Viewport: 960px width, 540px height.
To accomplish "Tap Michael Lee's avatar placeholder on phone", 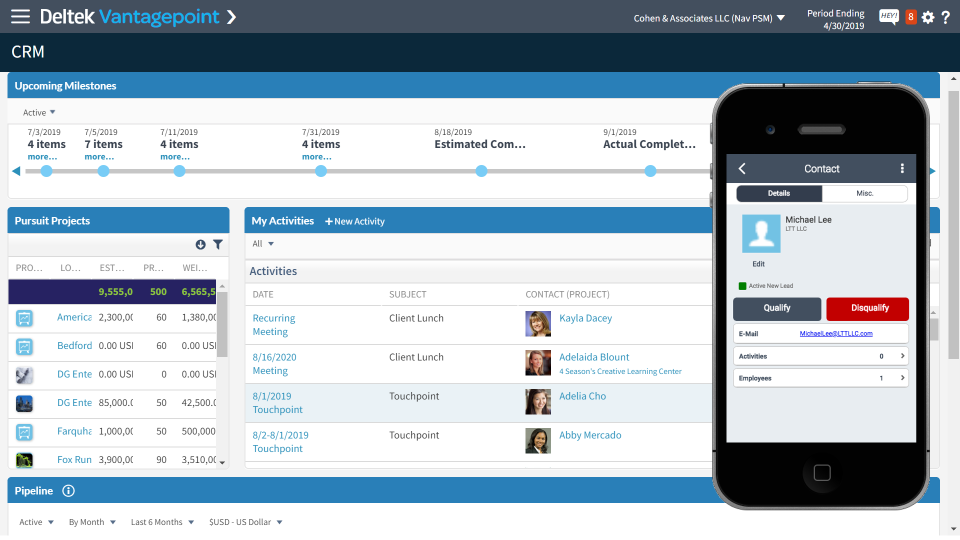I will pyautogui.click(x=761, y=233).
